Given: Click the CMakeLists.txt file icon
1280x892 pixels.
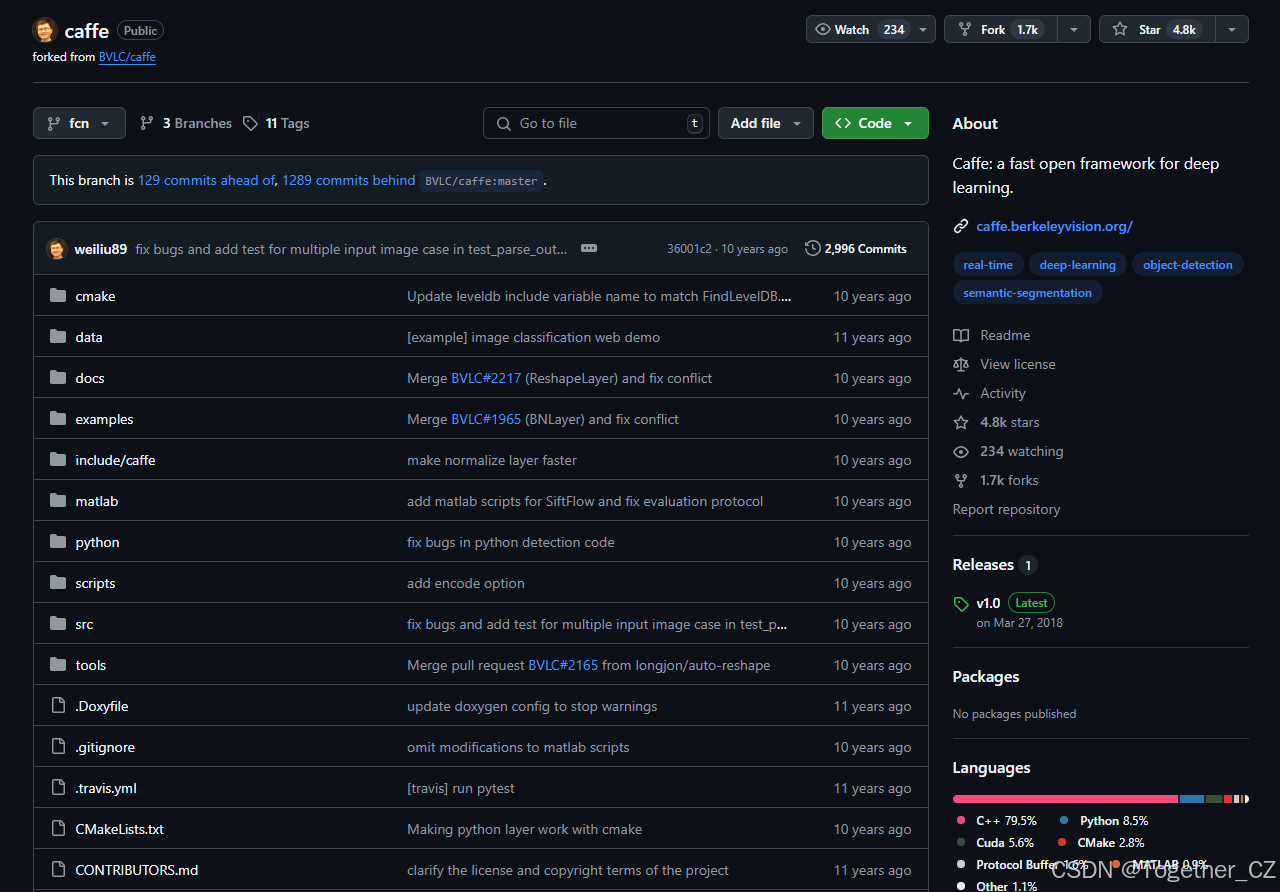Looking at the screenshot, I should point(58,829).
